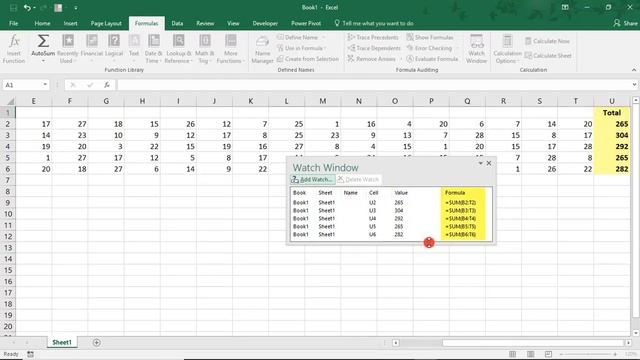Open Logical functions list
Screen dimensions: 640x360
(x=114, y=49)
